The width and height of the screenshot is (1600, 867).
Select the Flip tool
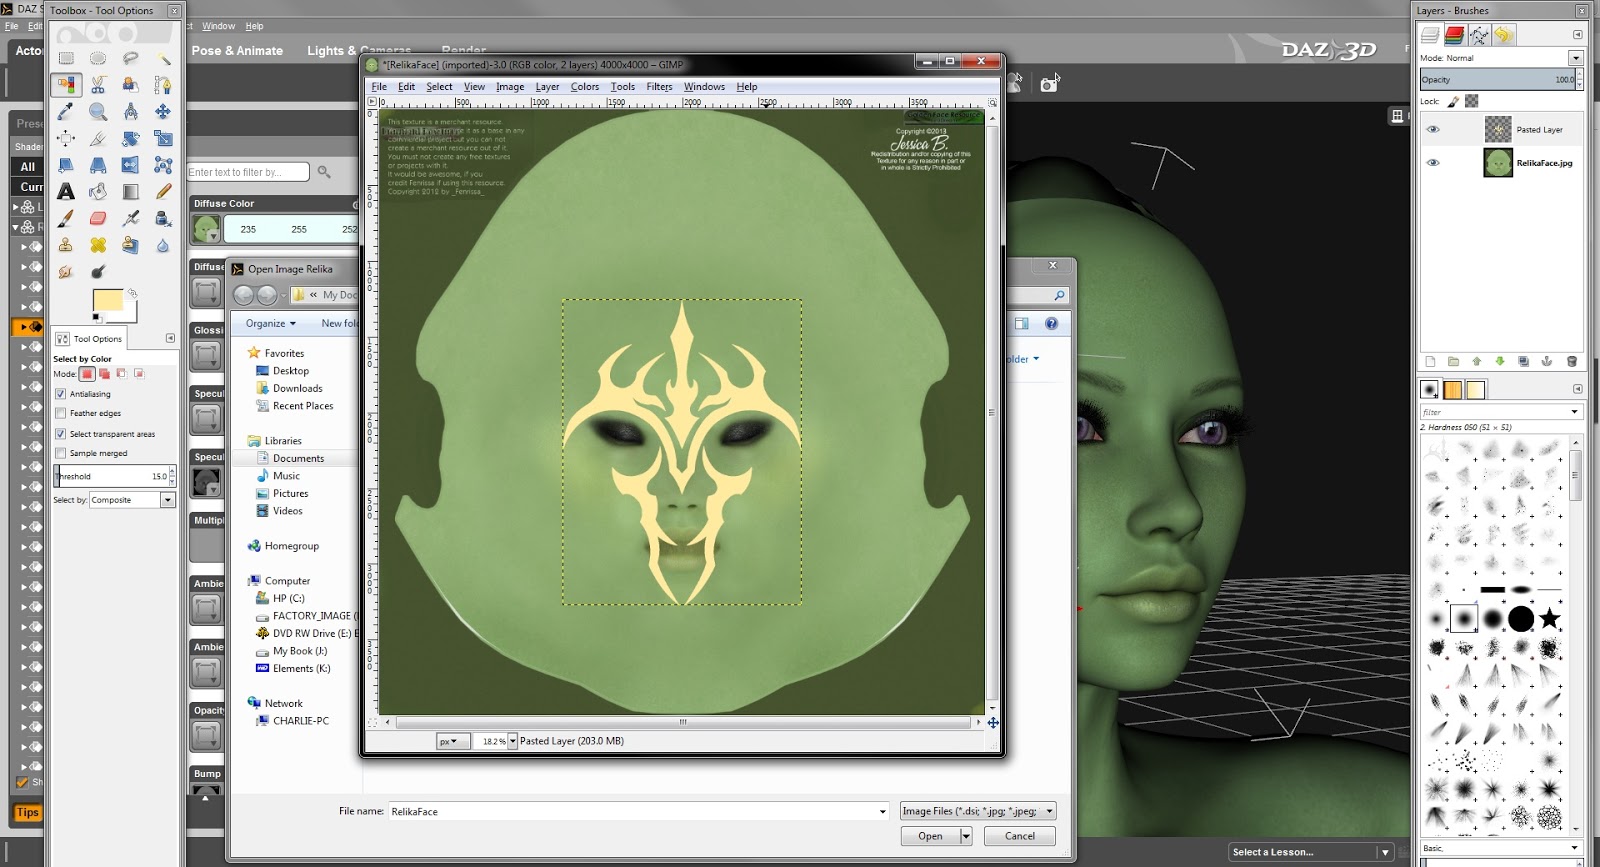tap(130, 165)
